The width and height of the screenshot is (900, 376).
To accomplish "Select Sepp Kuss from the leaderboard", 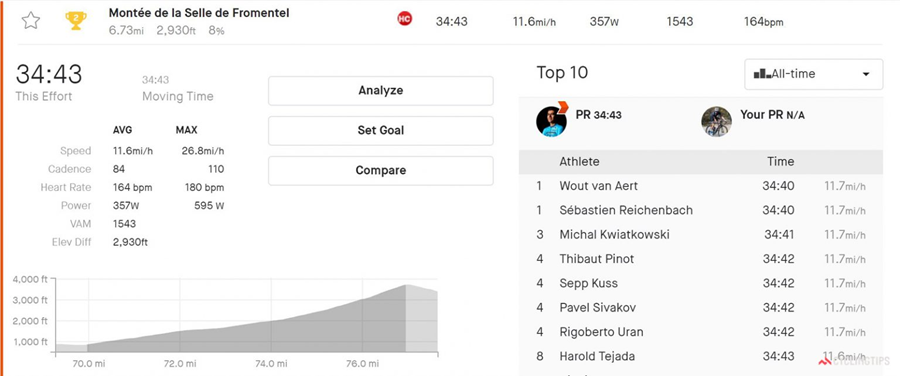I will [700, 283].
